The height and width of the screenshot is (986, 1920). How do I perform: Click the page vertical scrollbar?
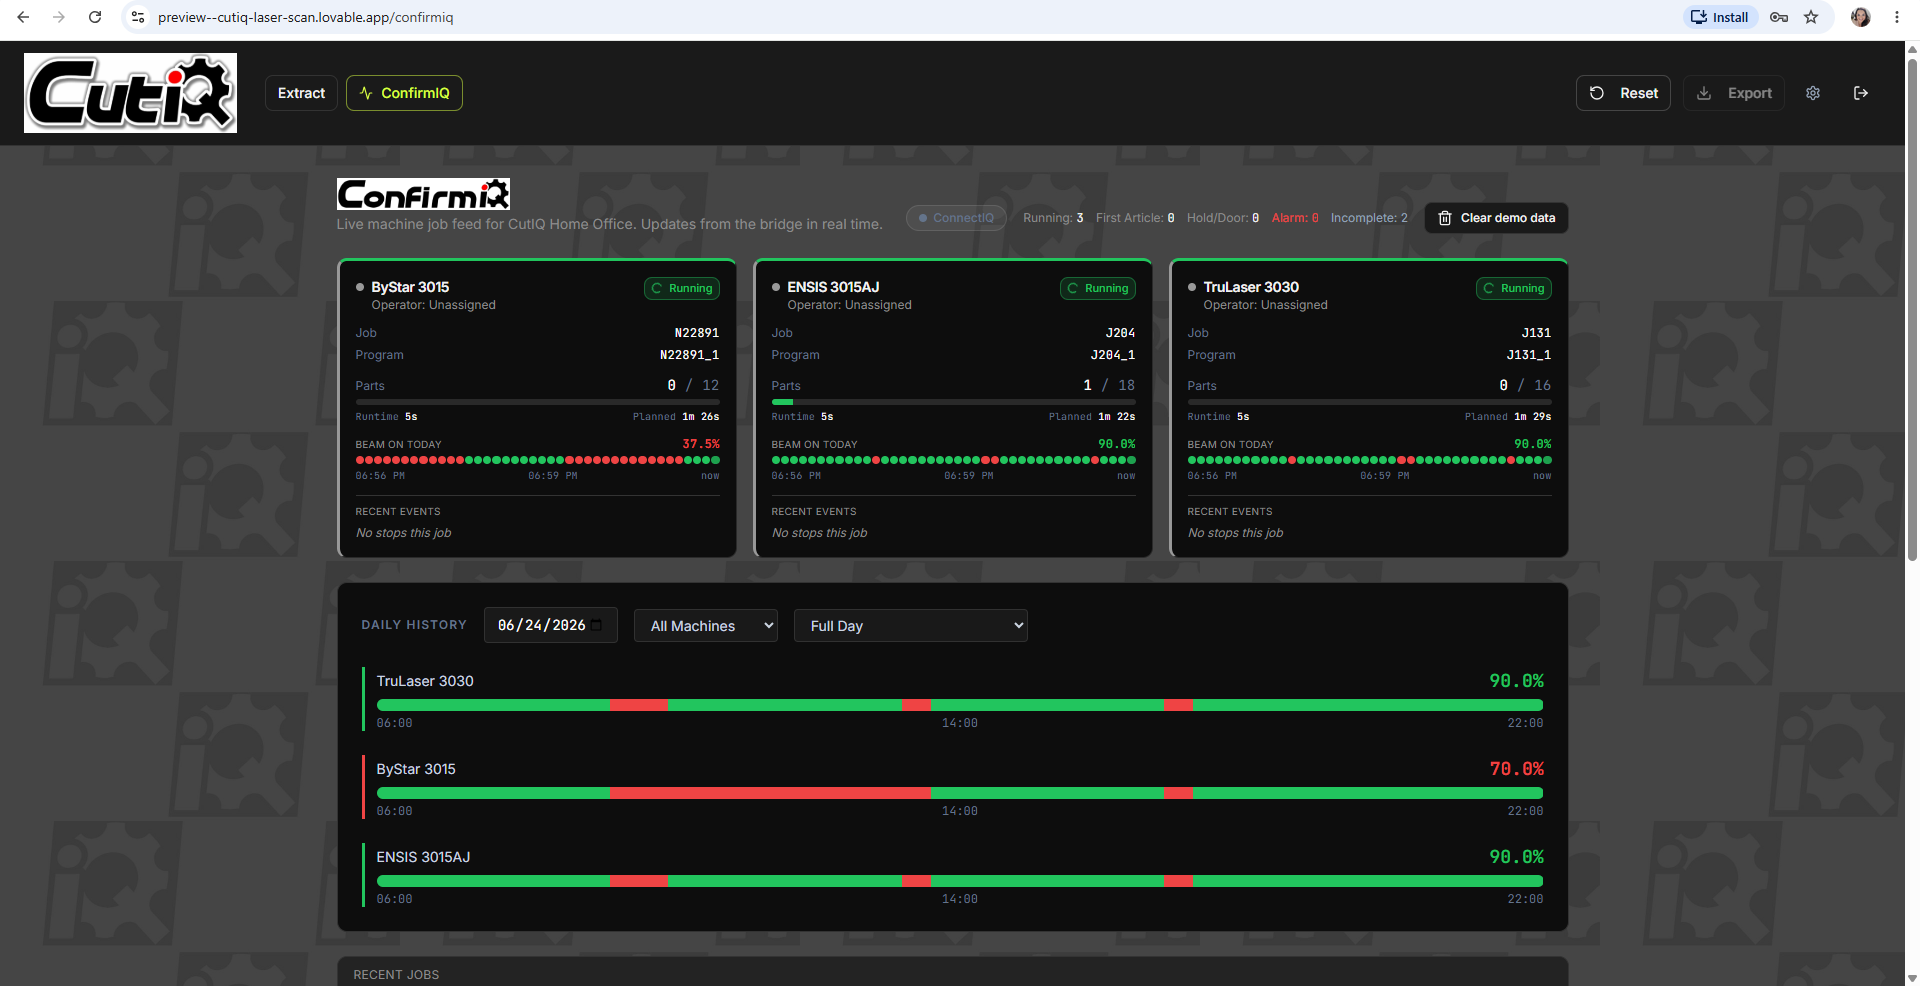[1912, 310]
